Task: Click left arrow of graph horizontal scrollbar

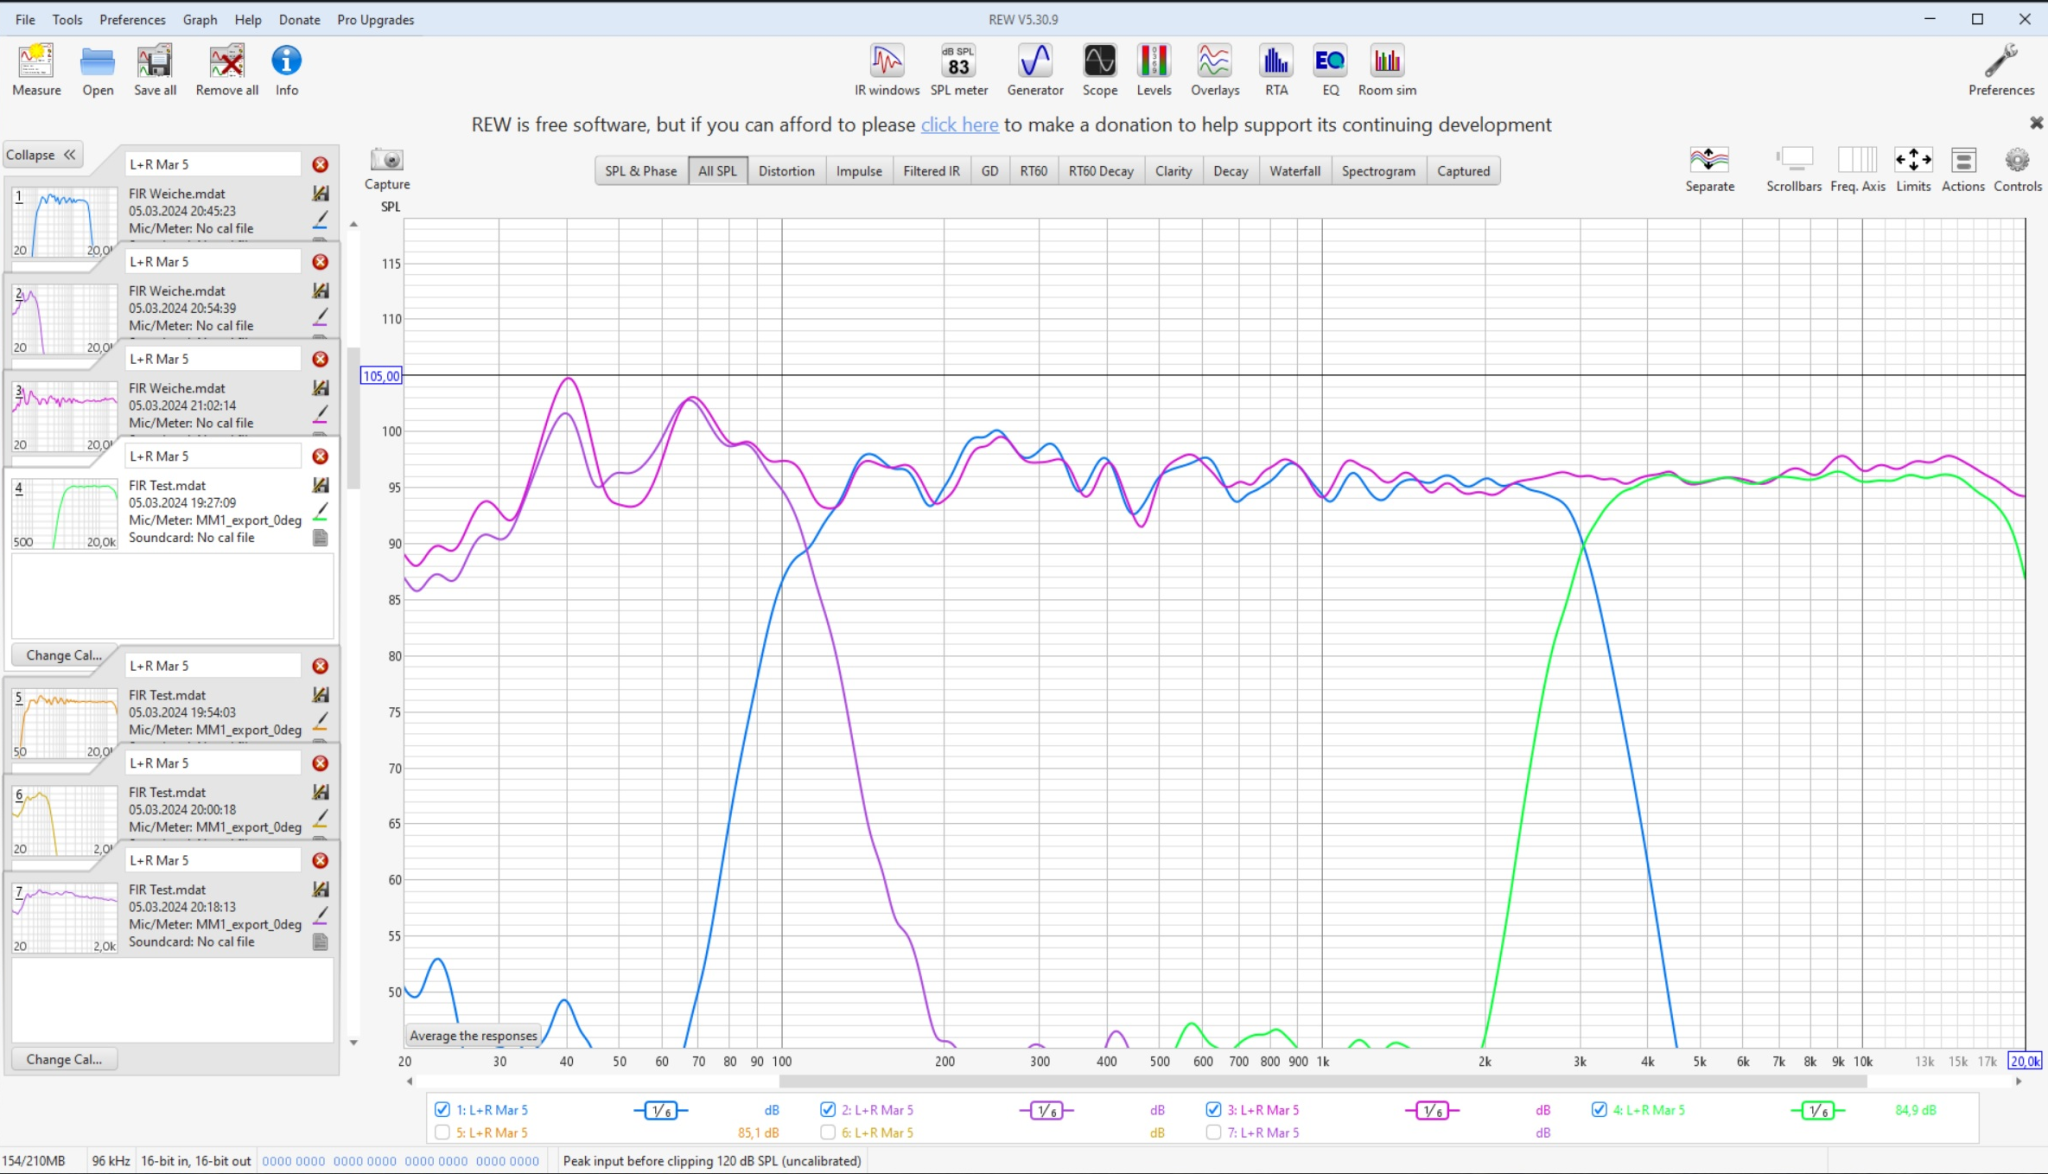Action: pyautogui.click(x=410, y=1081)
